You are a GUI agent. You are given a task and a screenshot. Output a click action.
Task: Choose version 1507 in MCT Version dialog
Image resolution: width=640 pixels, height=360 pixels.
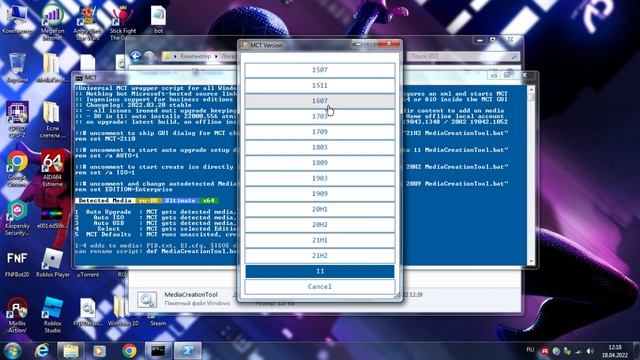click(x=320, y=70)
